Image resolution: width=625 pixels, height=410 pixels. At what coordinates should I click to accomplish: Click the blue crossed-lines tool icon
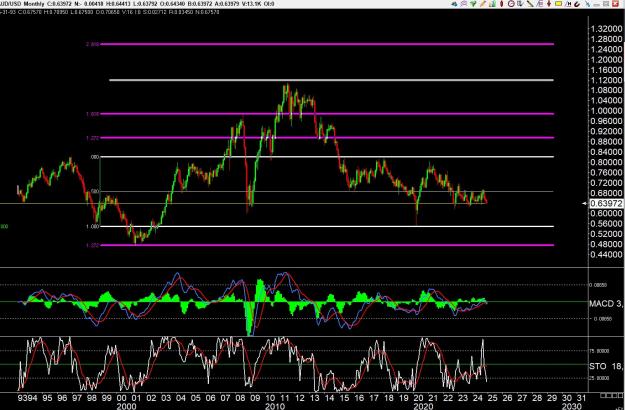[588, 4]
